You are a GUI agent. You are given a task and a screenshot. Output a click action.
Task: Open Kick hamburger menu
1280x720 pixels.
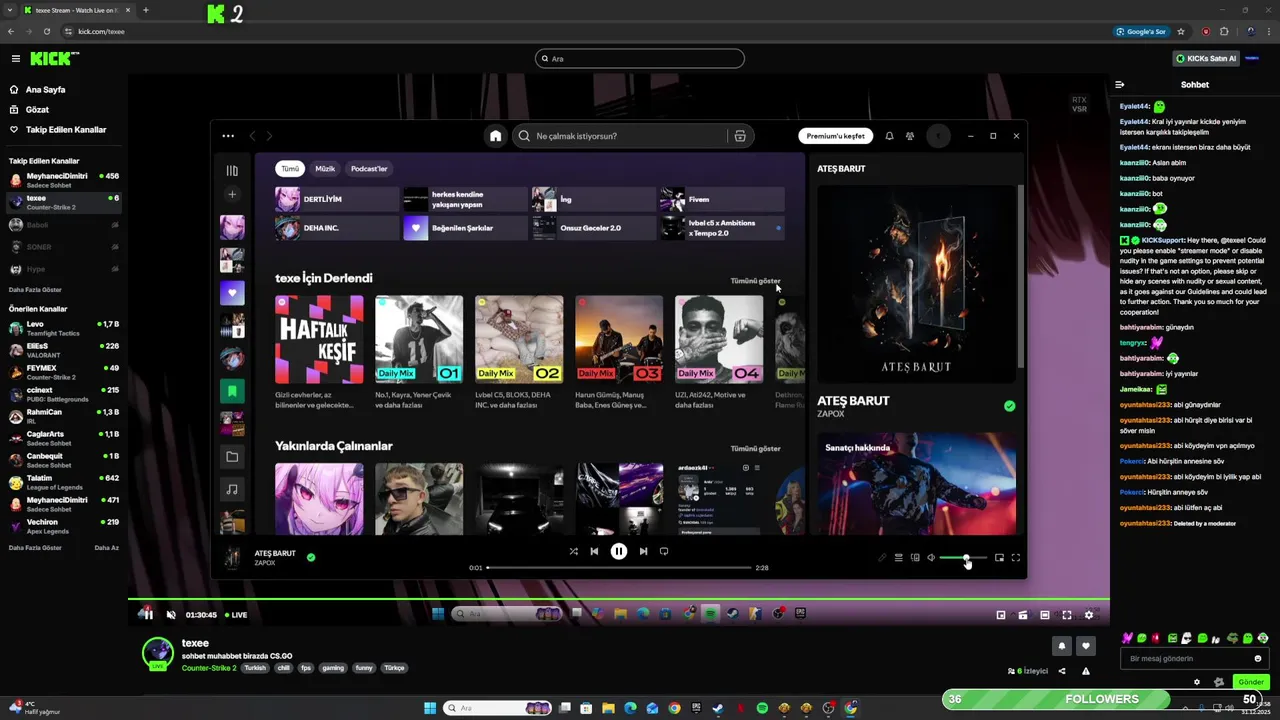(x=15, y=59)
